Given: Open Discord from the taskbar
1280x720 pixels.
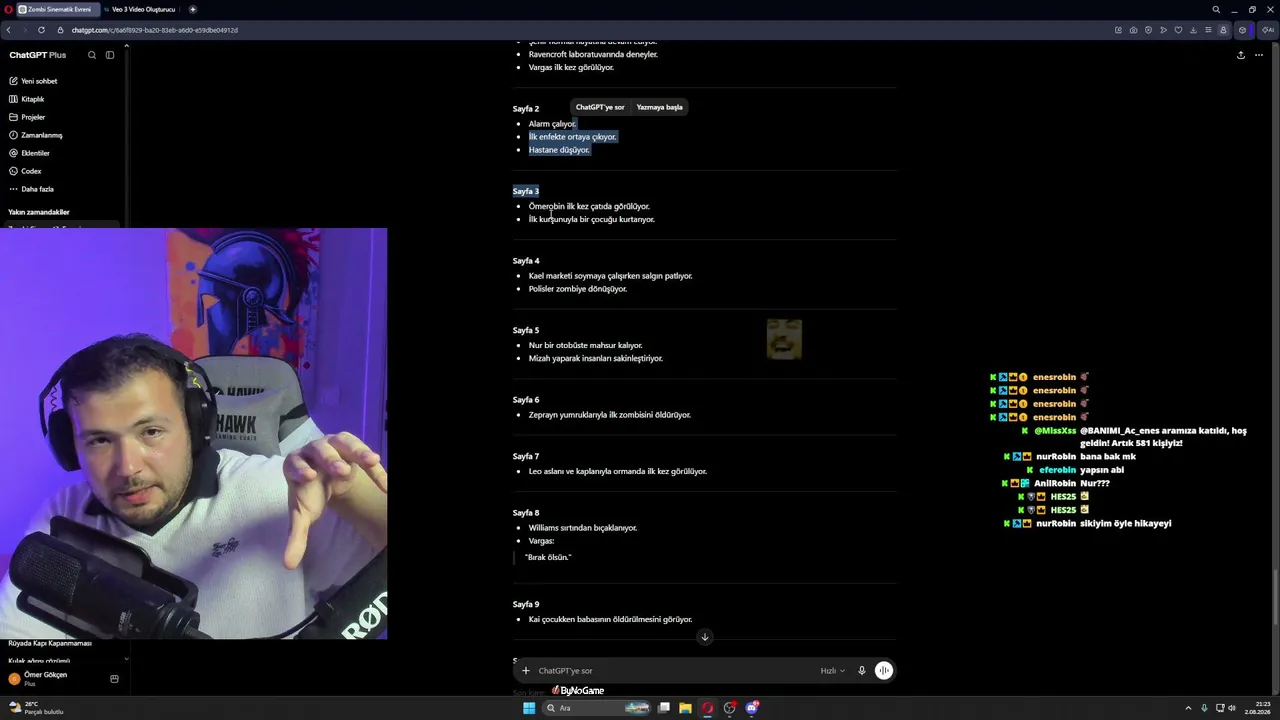Looking at the screenshot, I should coord(752,708).
